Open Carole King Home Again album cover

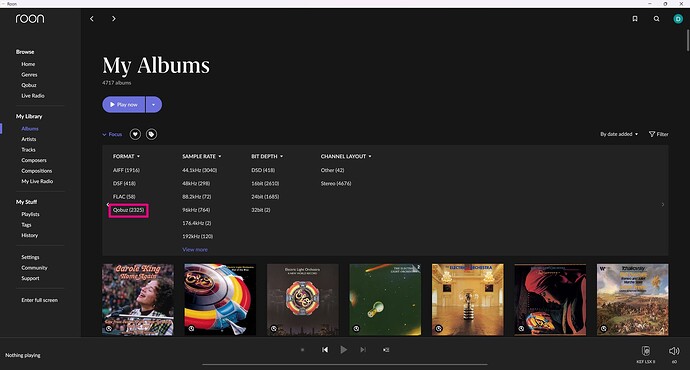pyautogui.click(x=138, y=300)
